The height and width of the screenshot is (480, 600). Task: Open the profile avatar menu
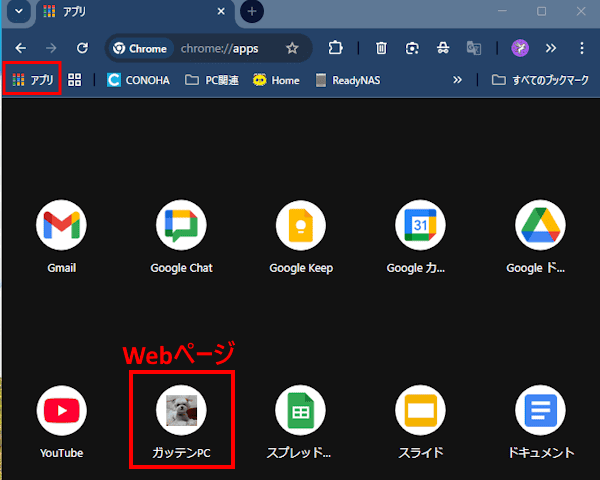pos(520,48)
